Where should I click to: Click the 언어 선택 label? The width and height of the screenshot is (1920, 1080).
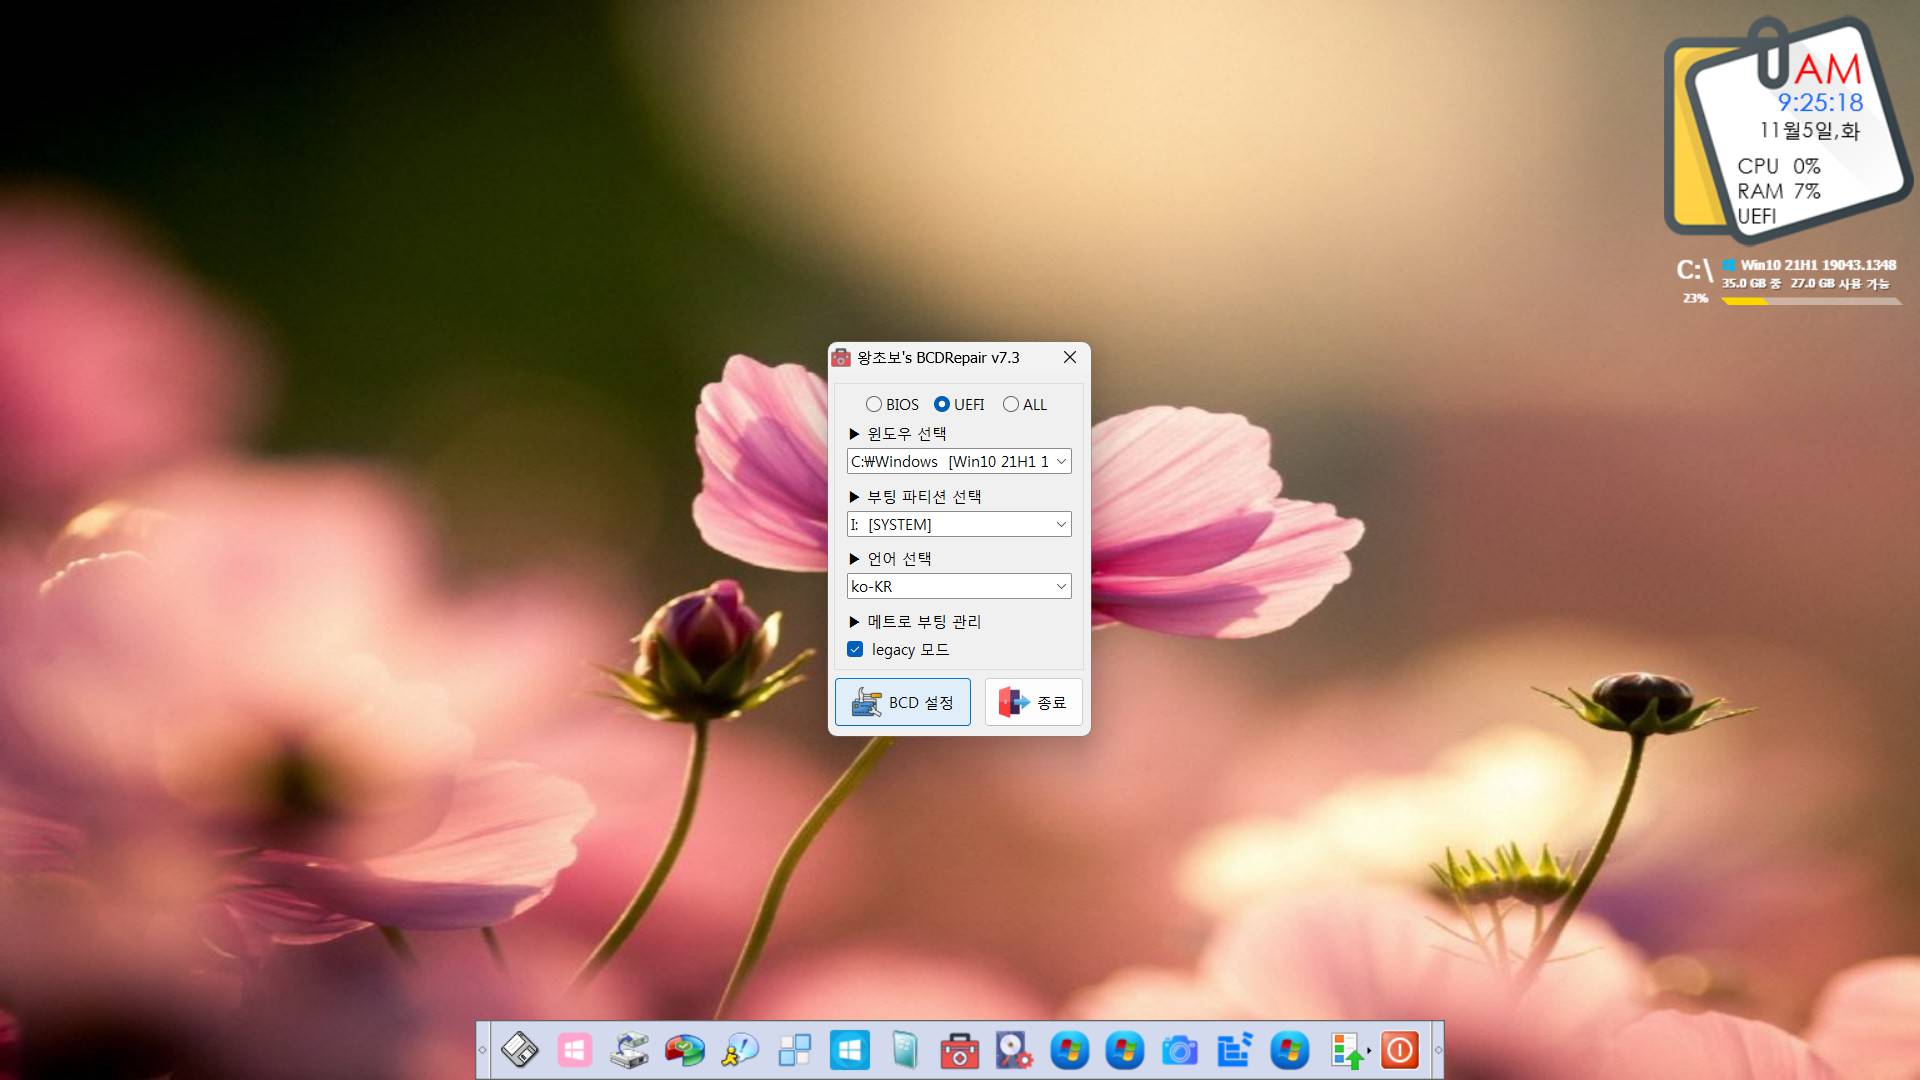point(899,558)
